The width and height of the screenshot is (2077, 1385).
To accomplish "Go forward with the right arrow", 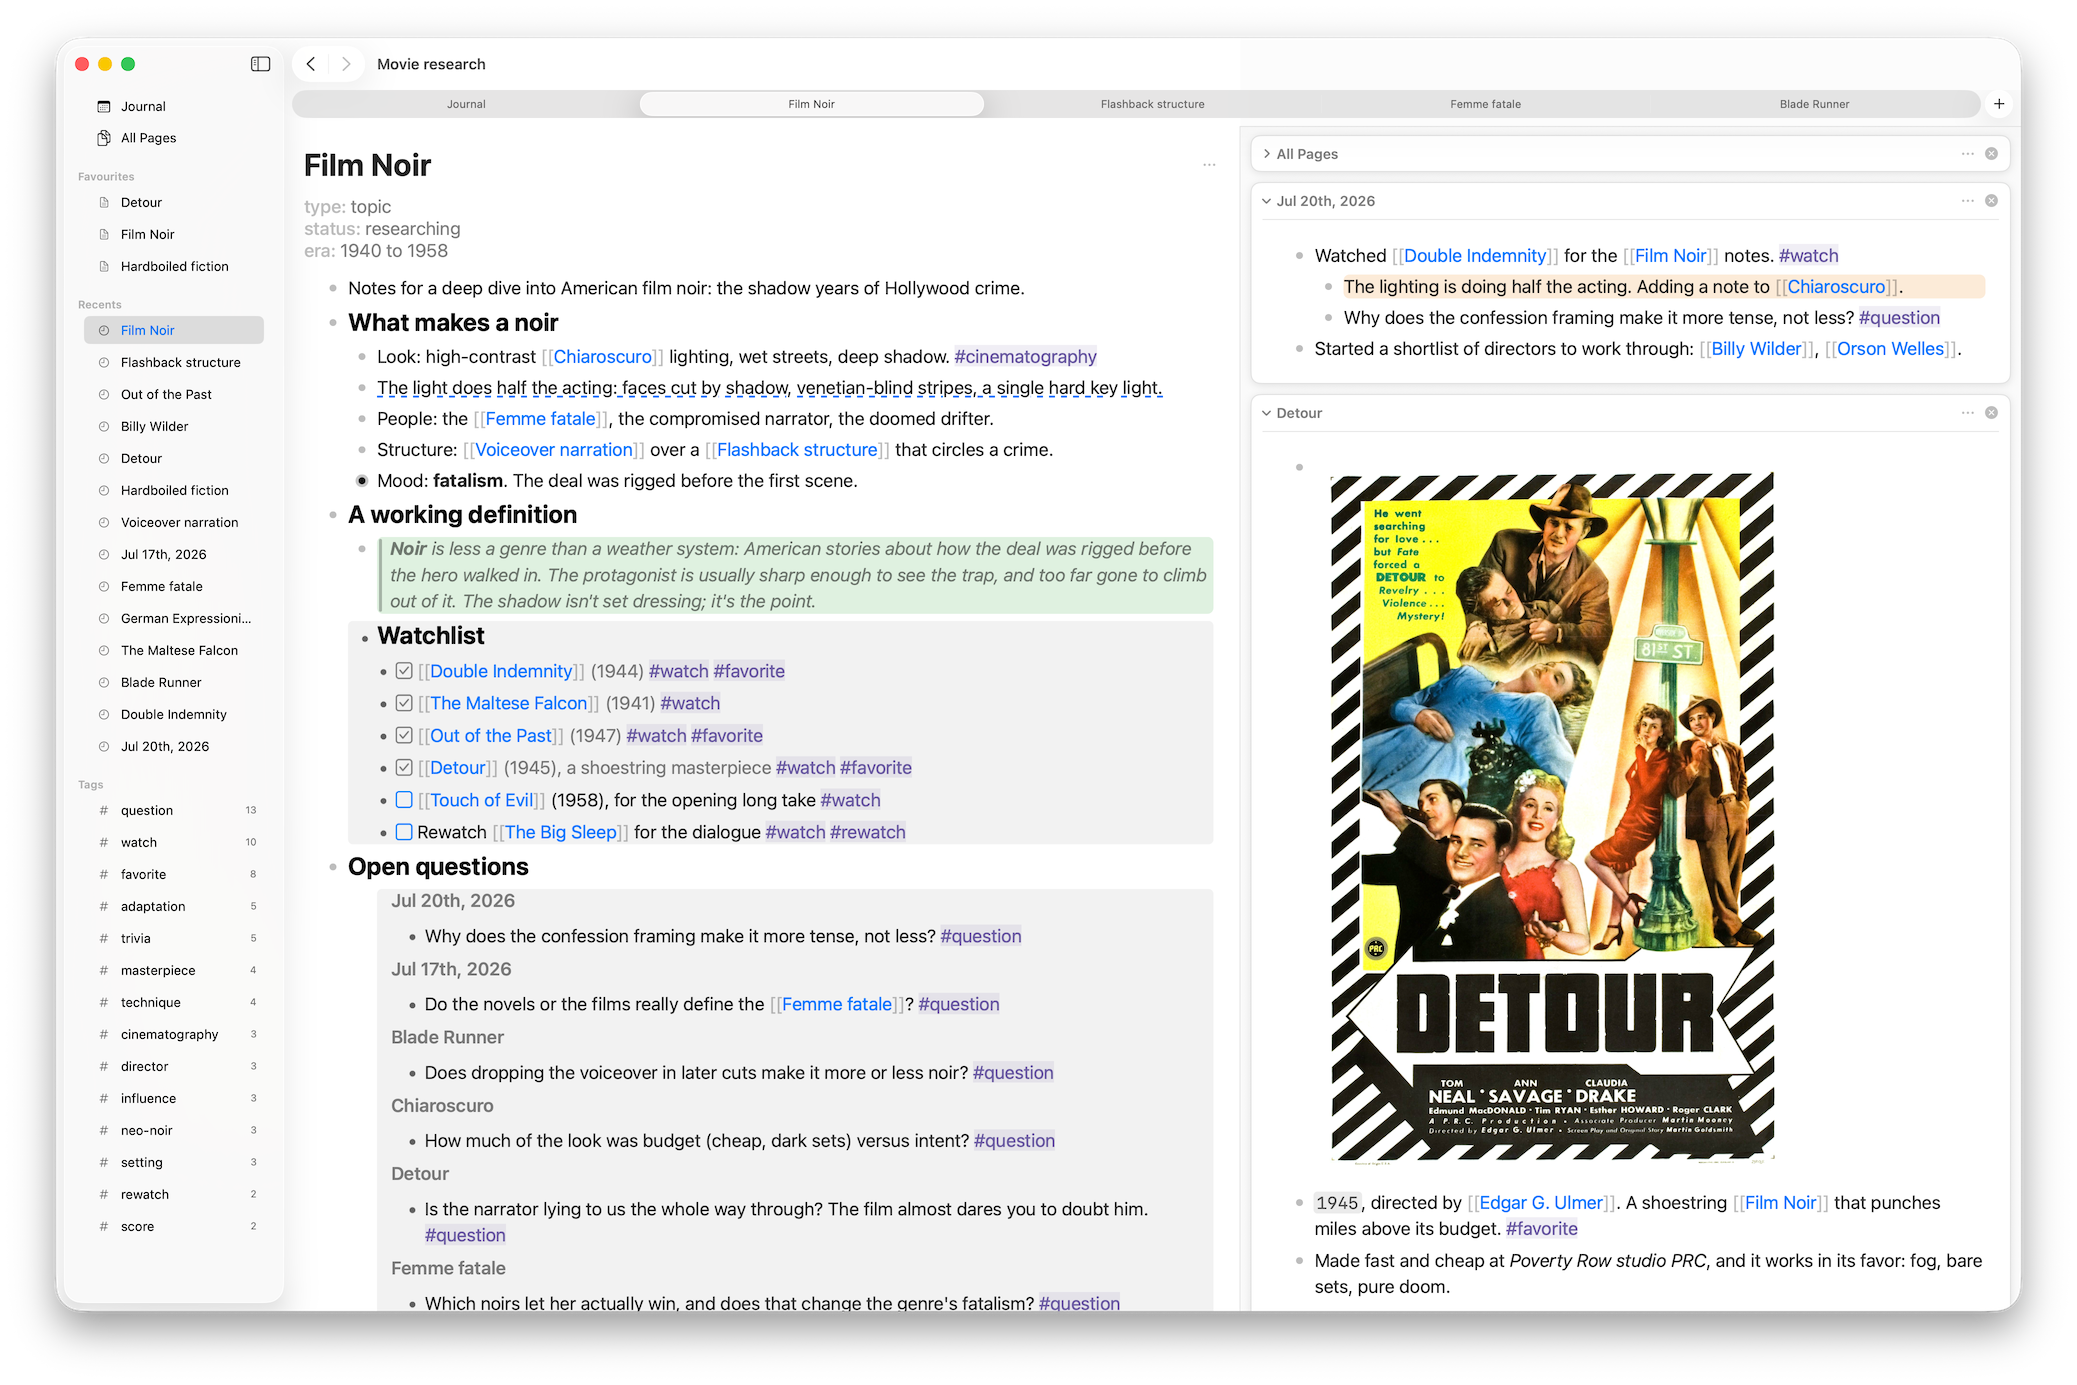I will tap(346, 64).
